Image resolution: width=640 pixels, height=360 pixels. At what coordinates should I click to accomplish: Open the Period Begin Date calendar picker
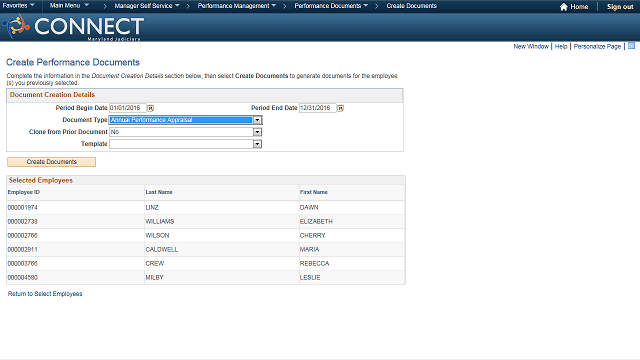[151, 108]
